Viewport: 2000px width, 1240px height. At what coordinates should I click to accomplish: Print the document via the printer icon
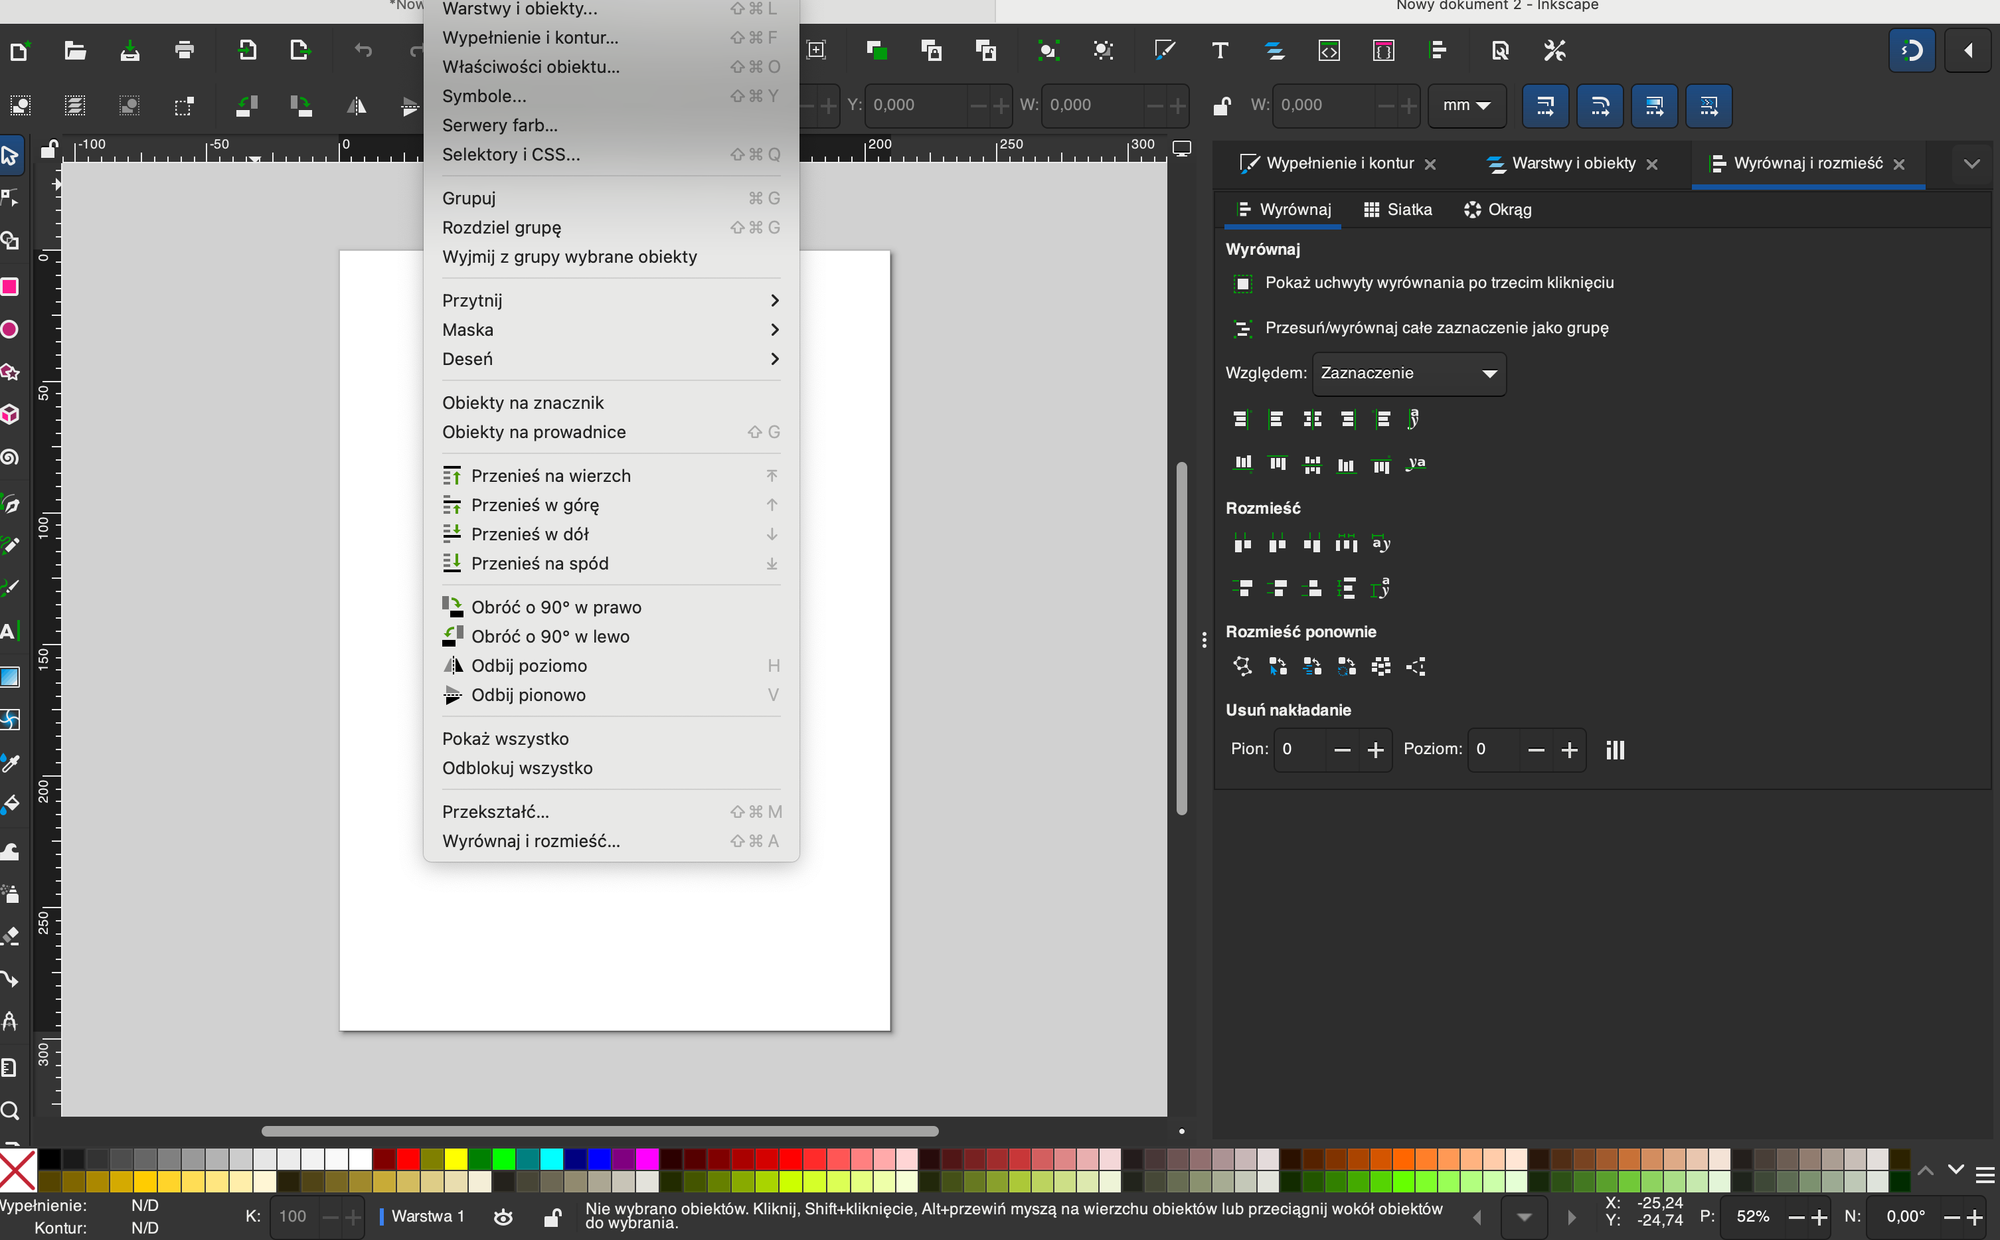(x=184, y=50)
